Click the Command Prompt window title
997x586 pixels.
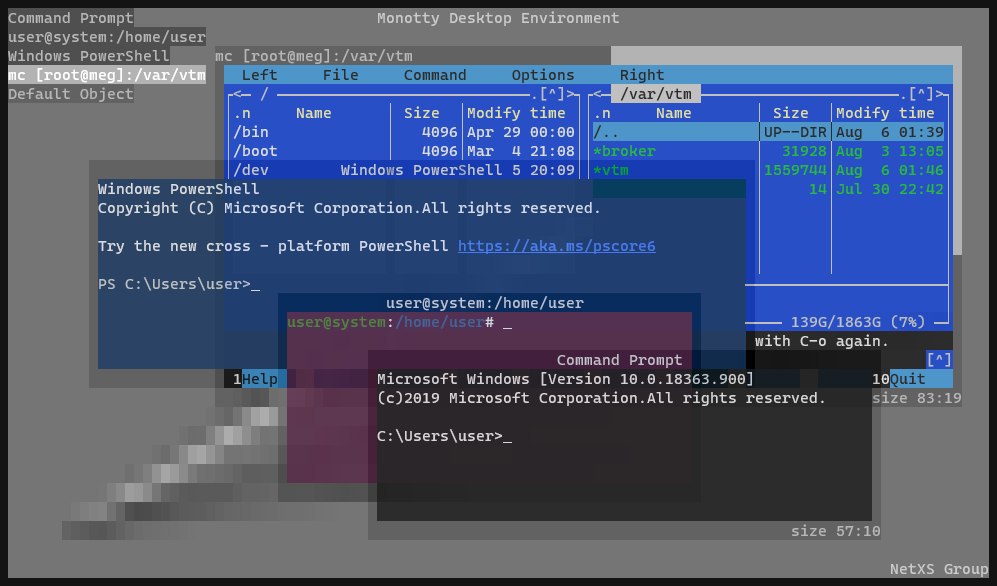(619, 360)
